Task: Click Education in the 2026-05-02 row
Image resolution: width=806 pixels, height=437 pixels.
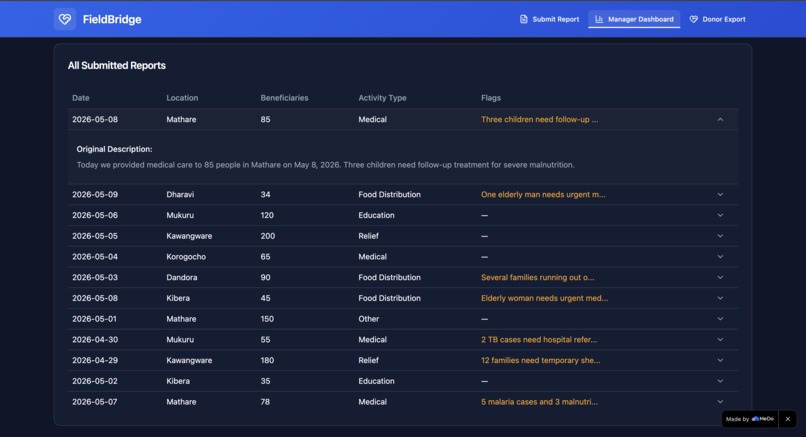Action: point(376,381)
